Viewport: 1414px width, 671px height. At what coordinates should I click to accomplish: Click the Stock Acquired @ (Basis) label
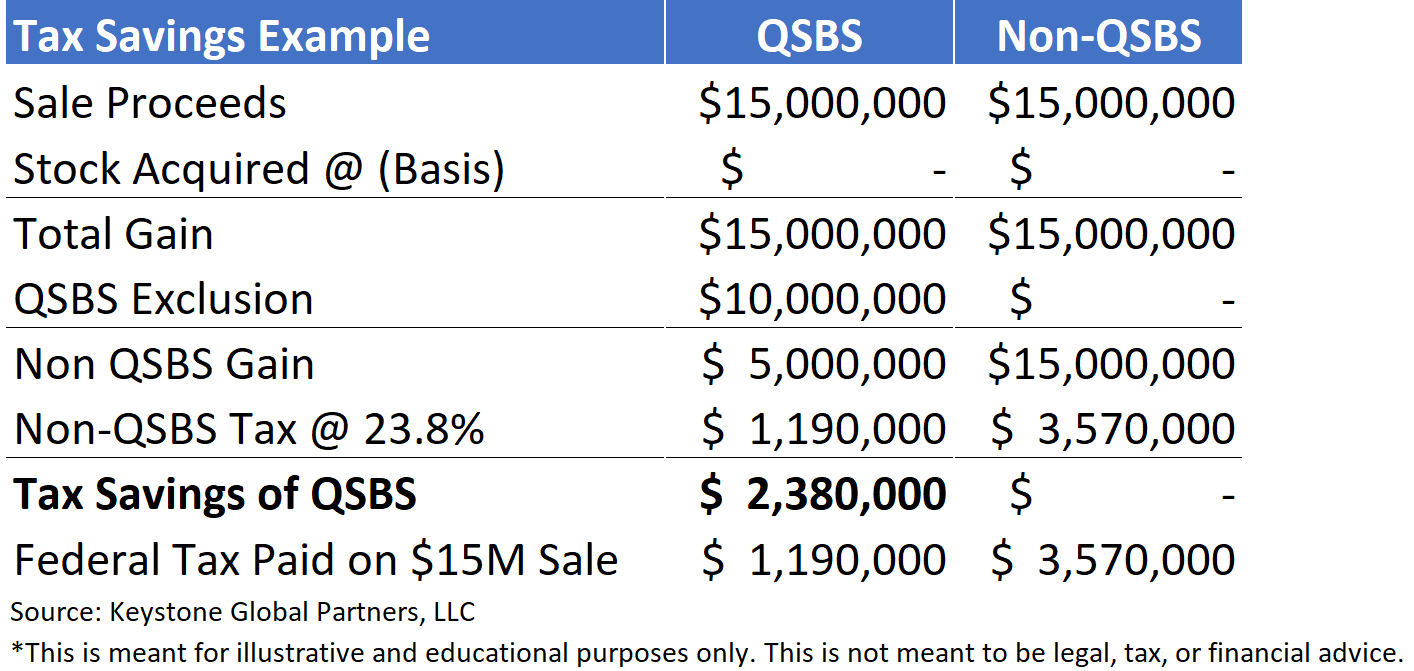tap(259, 170)
